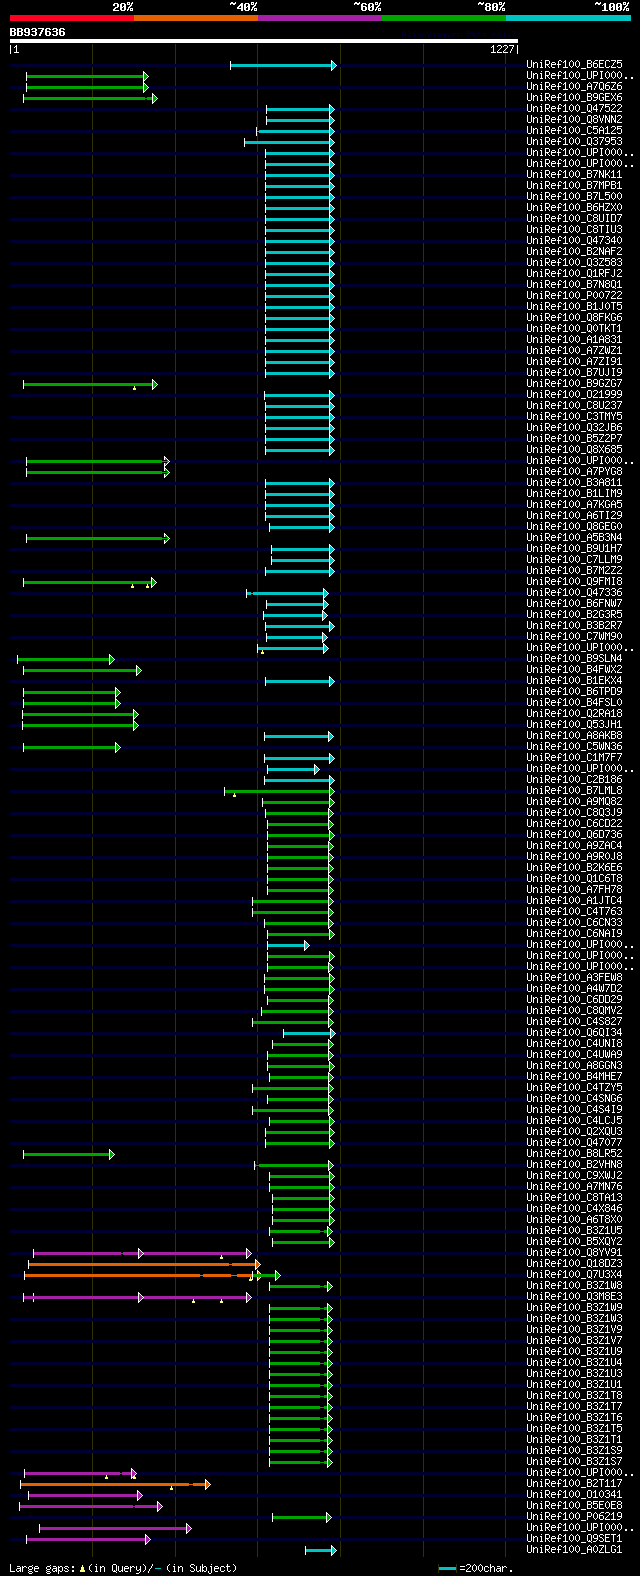Select label UniRef100_Q18DZ3
Viewport: 640px width, 1576px height.
(x=574, y=1264)
